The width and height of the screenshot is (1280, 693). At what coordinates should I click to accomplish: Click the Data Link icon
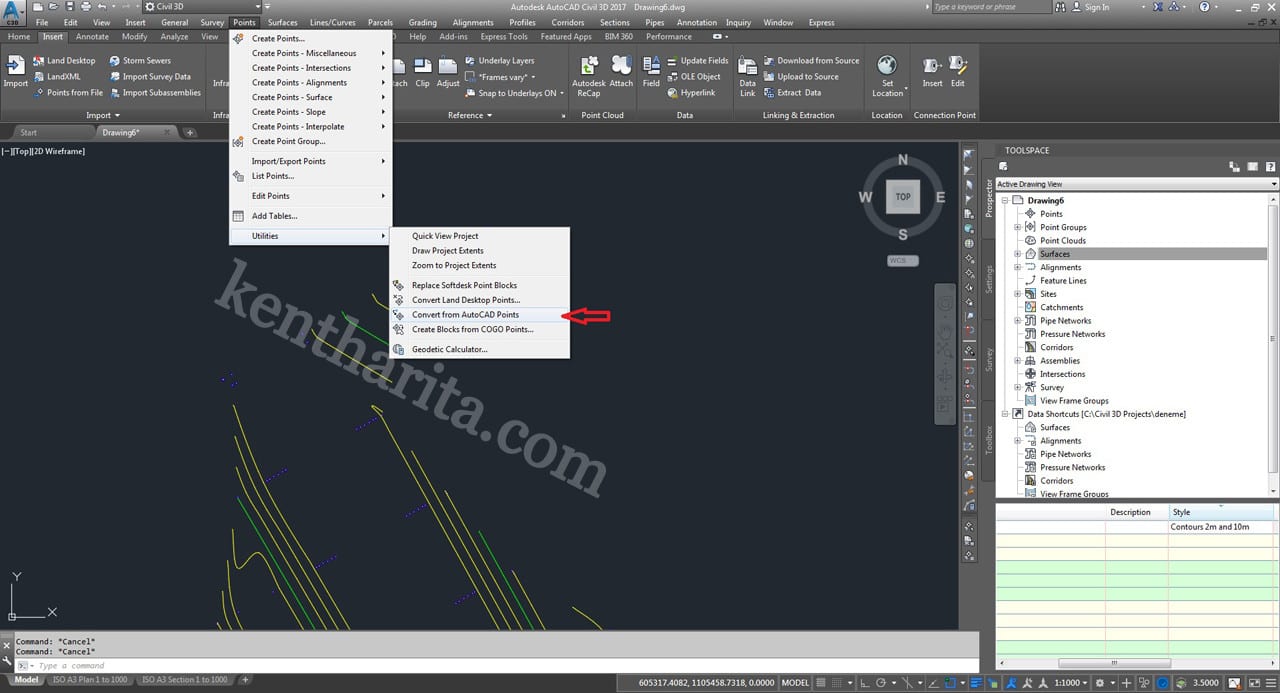pos(747,72)
